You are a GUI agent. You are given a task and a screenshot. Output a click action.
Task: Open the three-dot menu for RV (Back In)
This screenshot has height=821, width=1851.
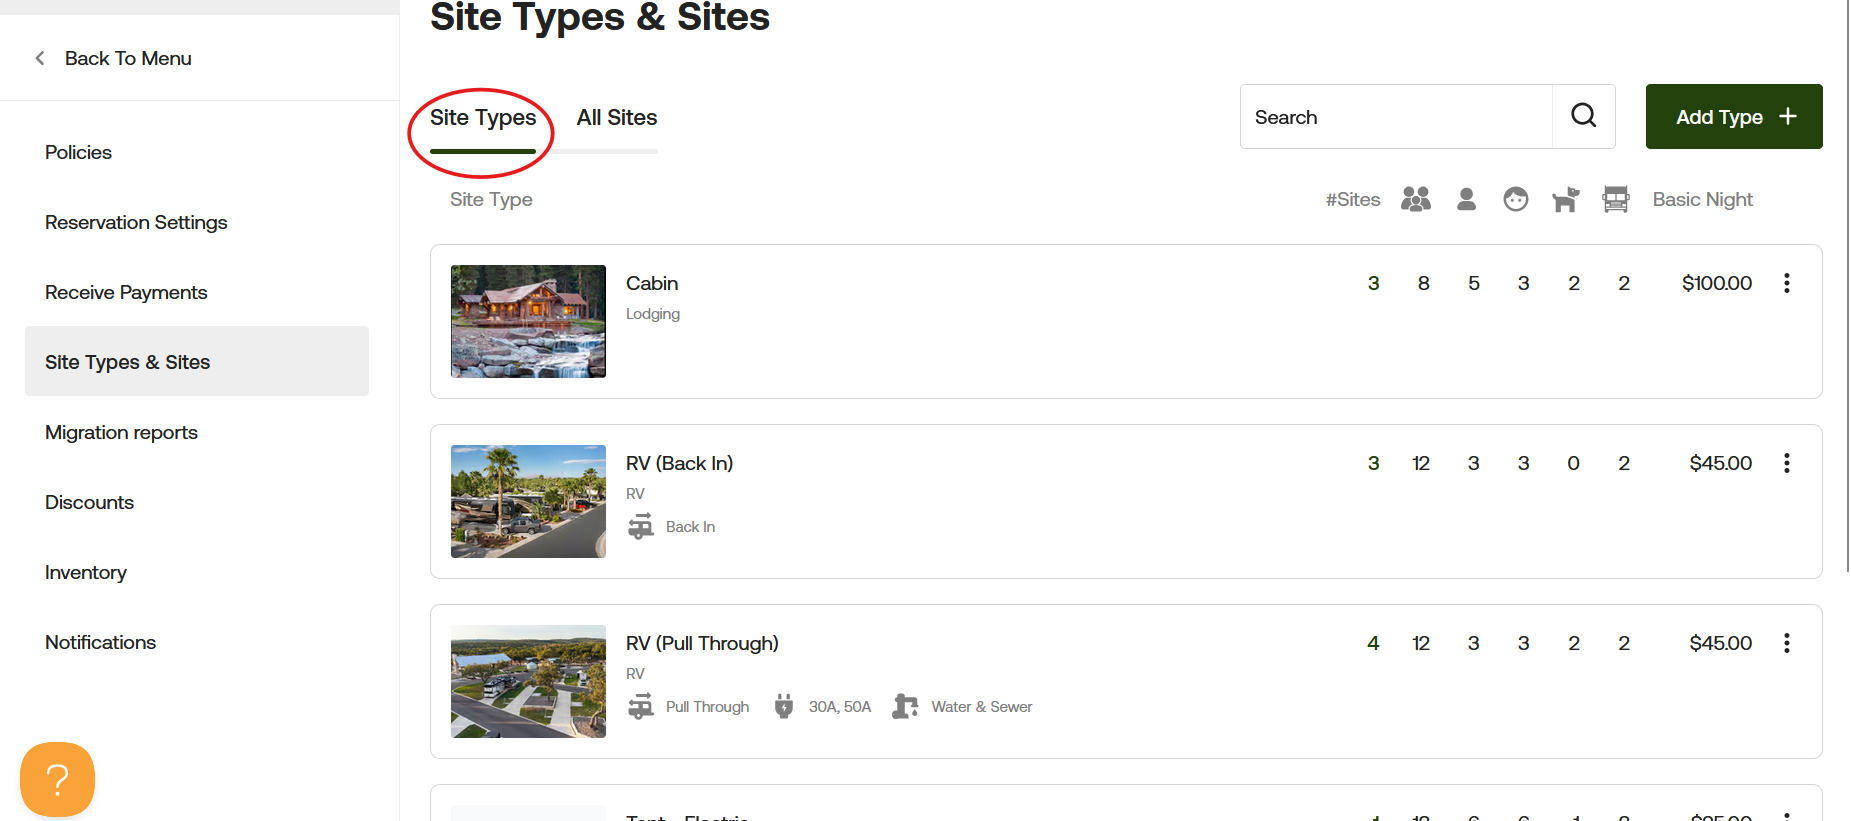(x=1787, y=463)
